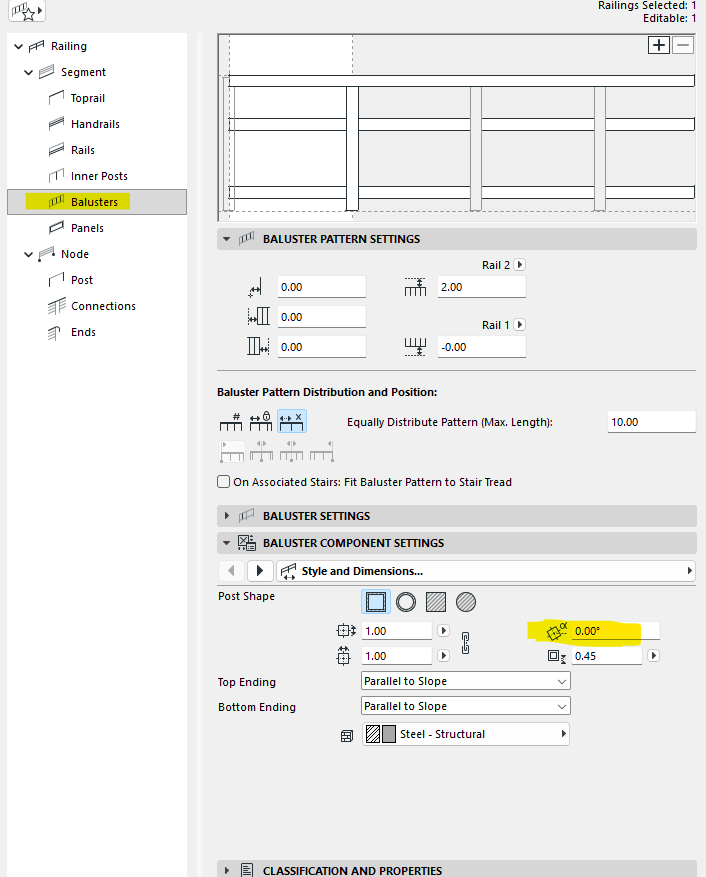Select fixed pattern length distribution icon
The height and width of the screenshot is (877, 706).
pos(261,422)
